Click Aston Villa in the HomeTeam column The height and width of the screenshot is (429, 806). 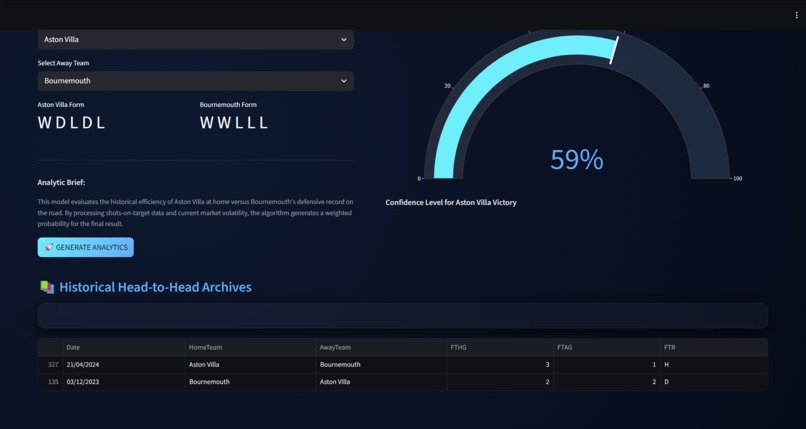(250, 365)
